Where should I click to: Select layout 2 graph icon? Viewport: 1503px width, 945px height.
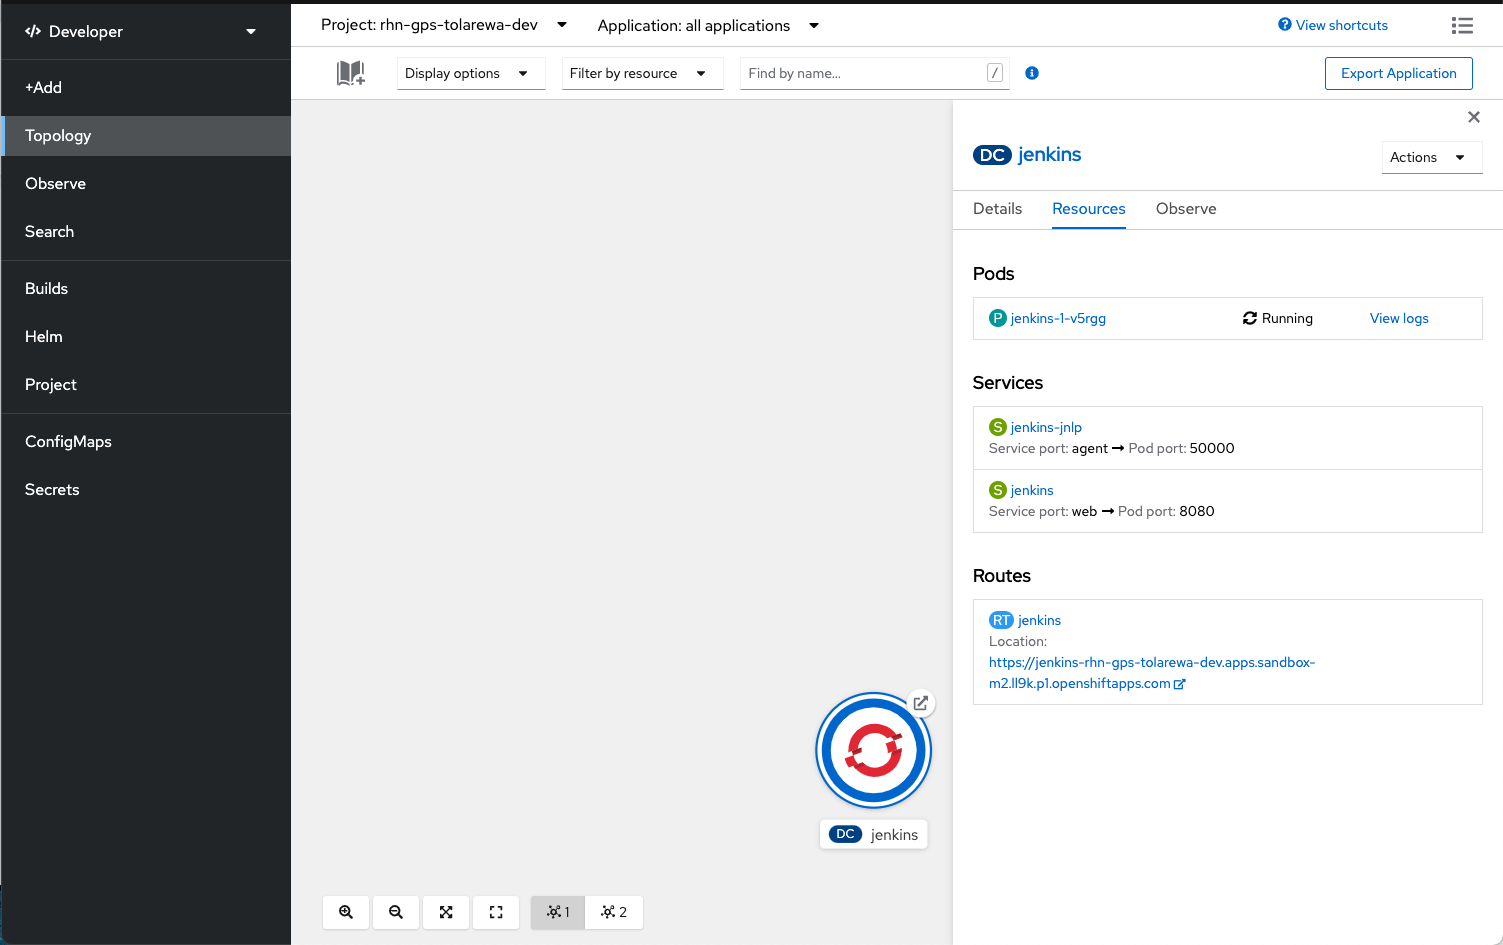(614, 912)
